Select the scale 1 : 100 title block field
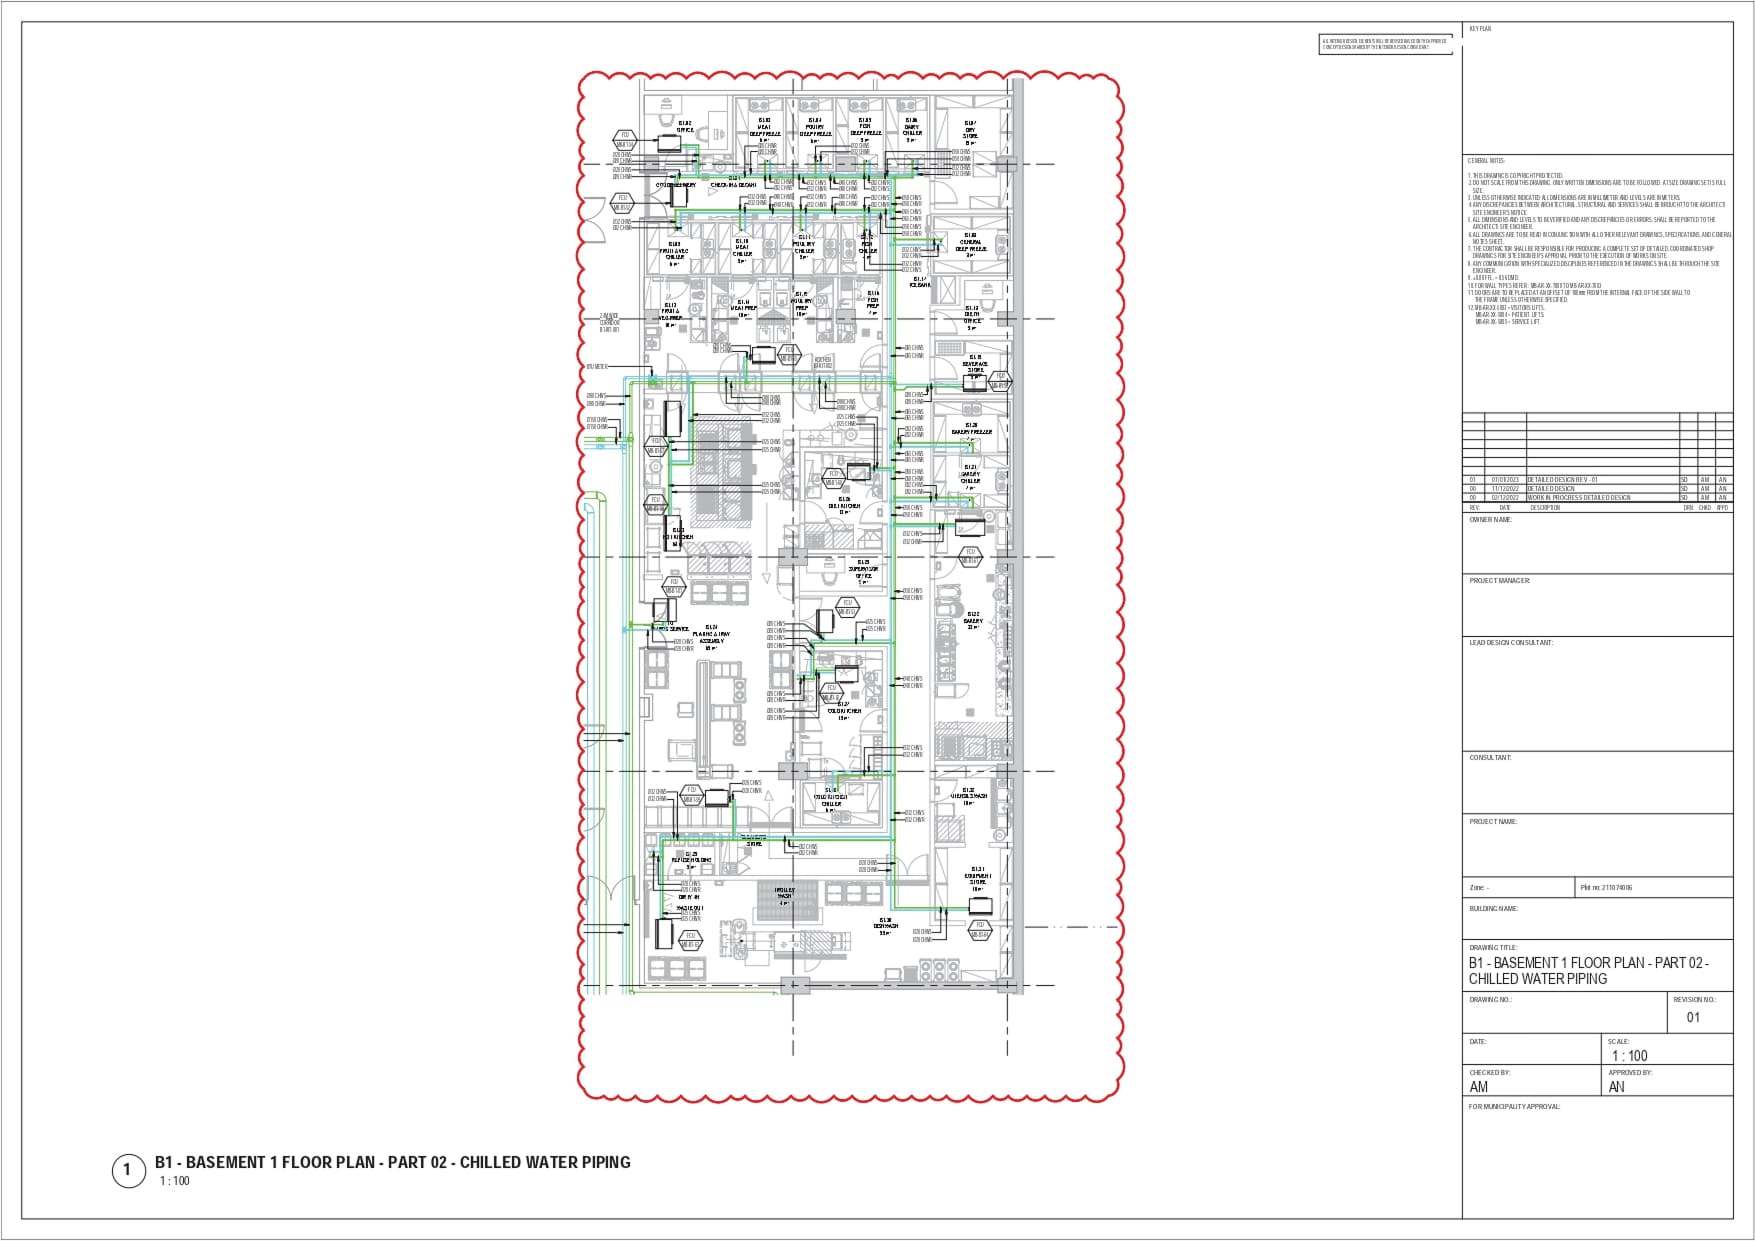The width and height of the screenshot is (1755, 1241). pos(1629,1055)
